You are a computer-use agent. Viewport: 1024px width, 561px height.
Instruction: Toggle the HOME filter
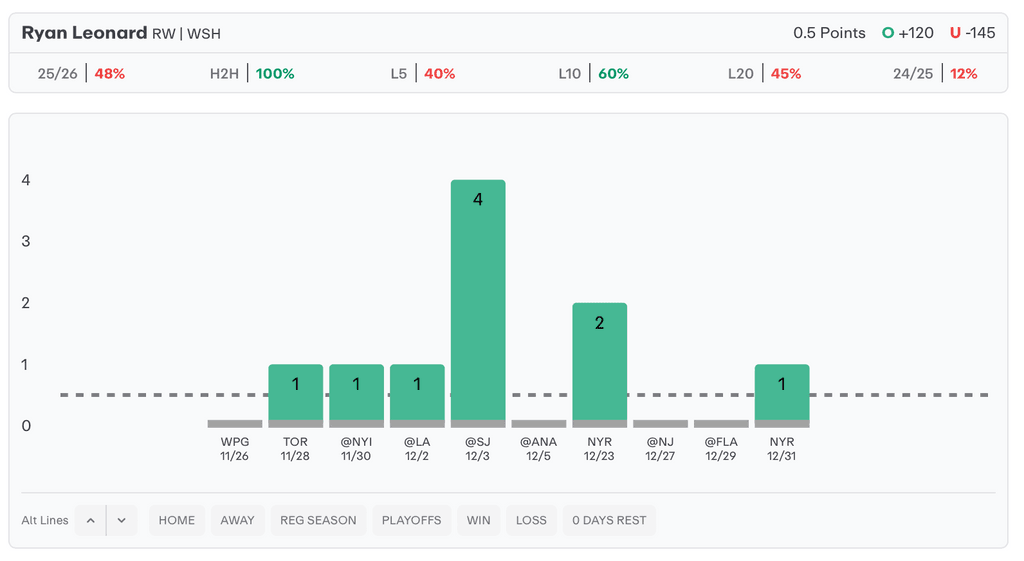177,520
